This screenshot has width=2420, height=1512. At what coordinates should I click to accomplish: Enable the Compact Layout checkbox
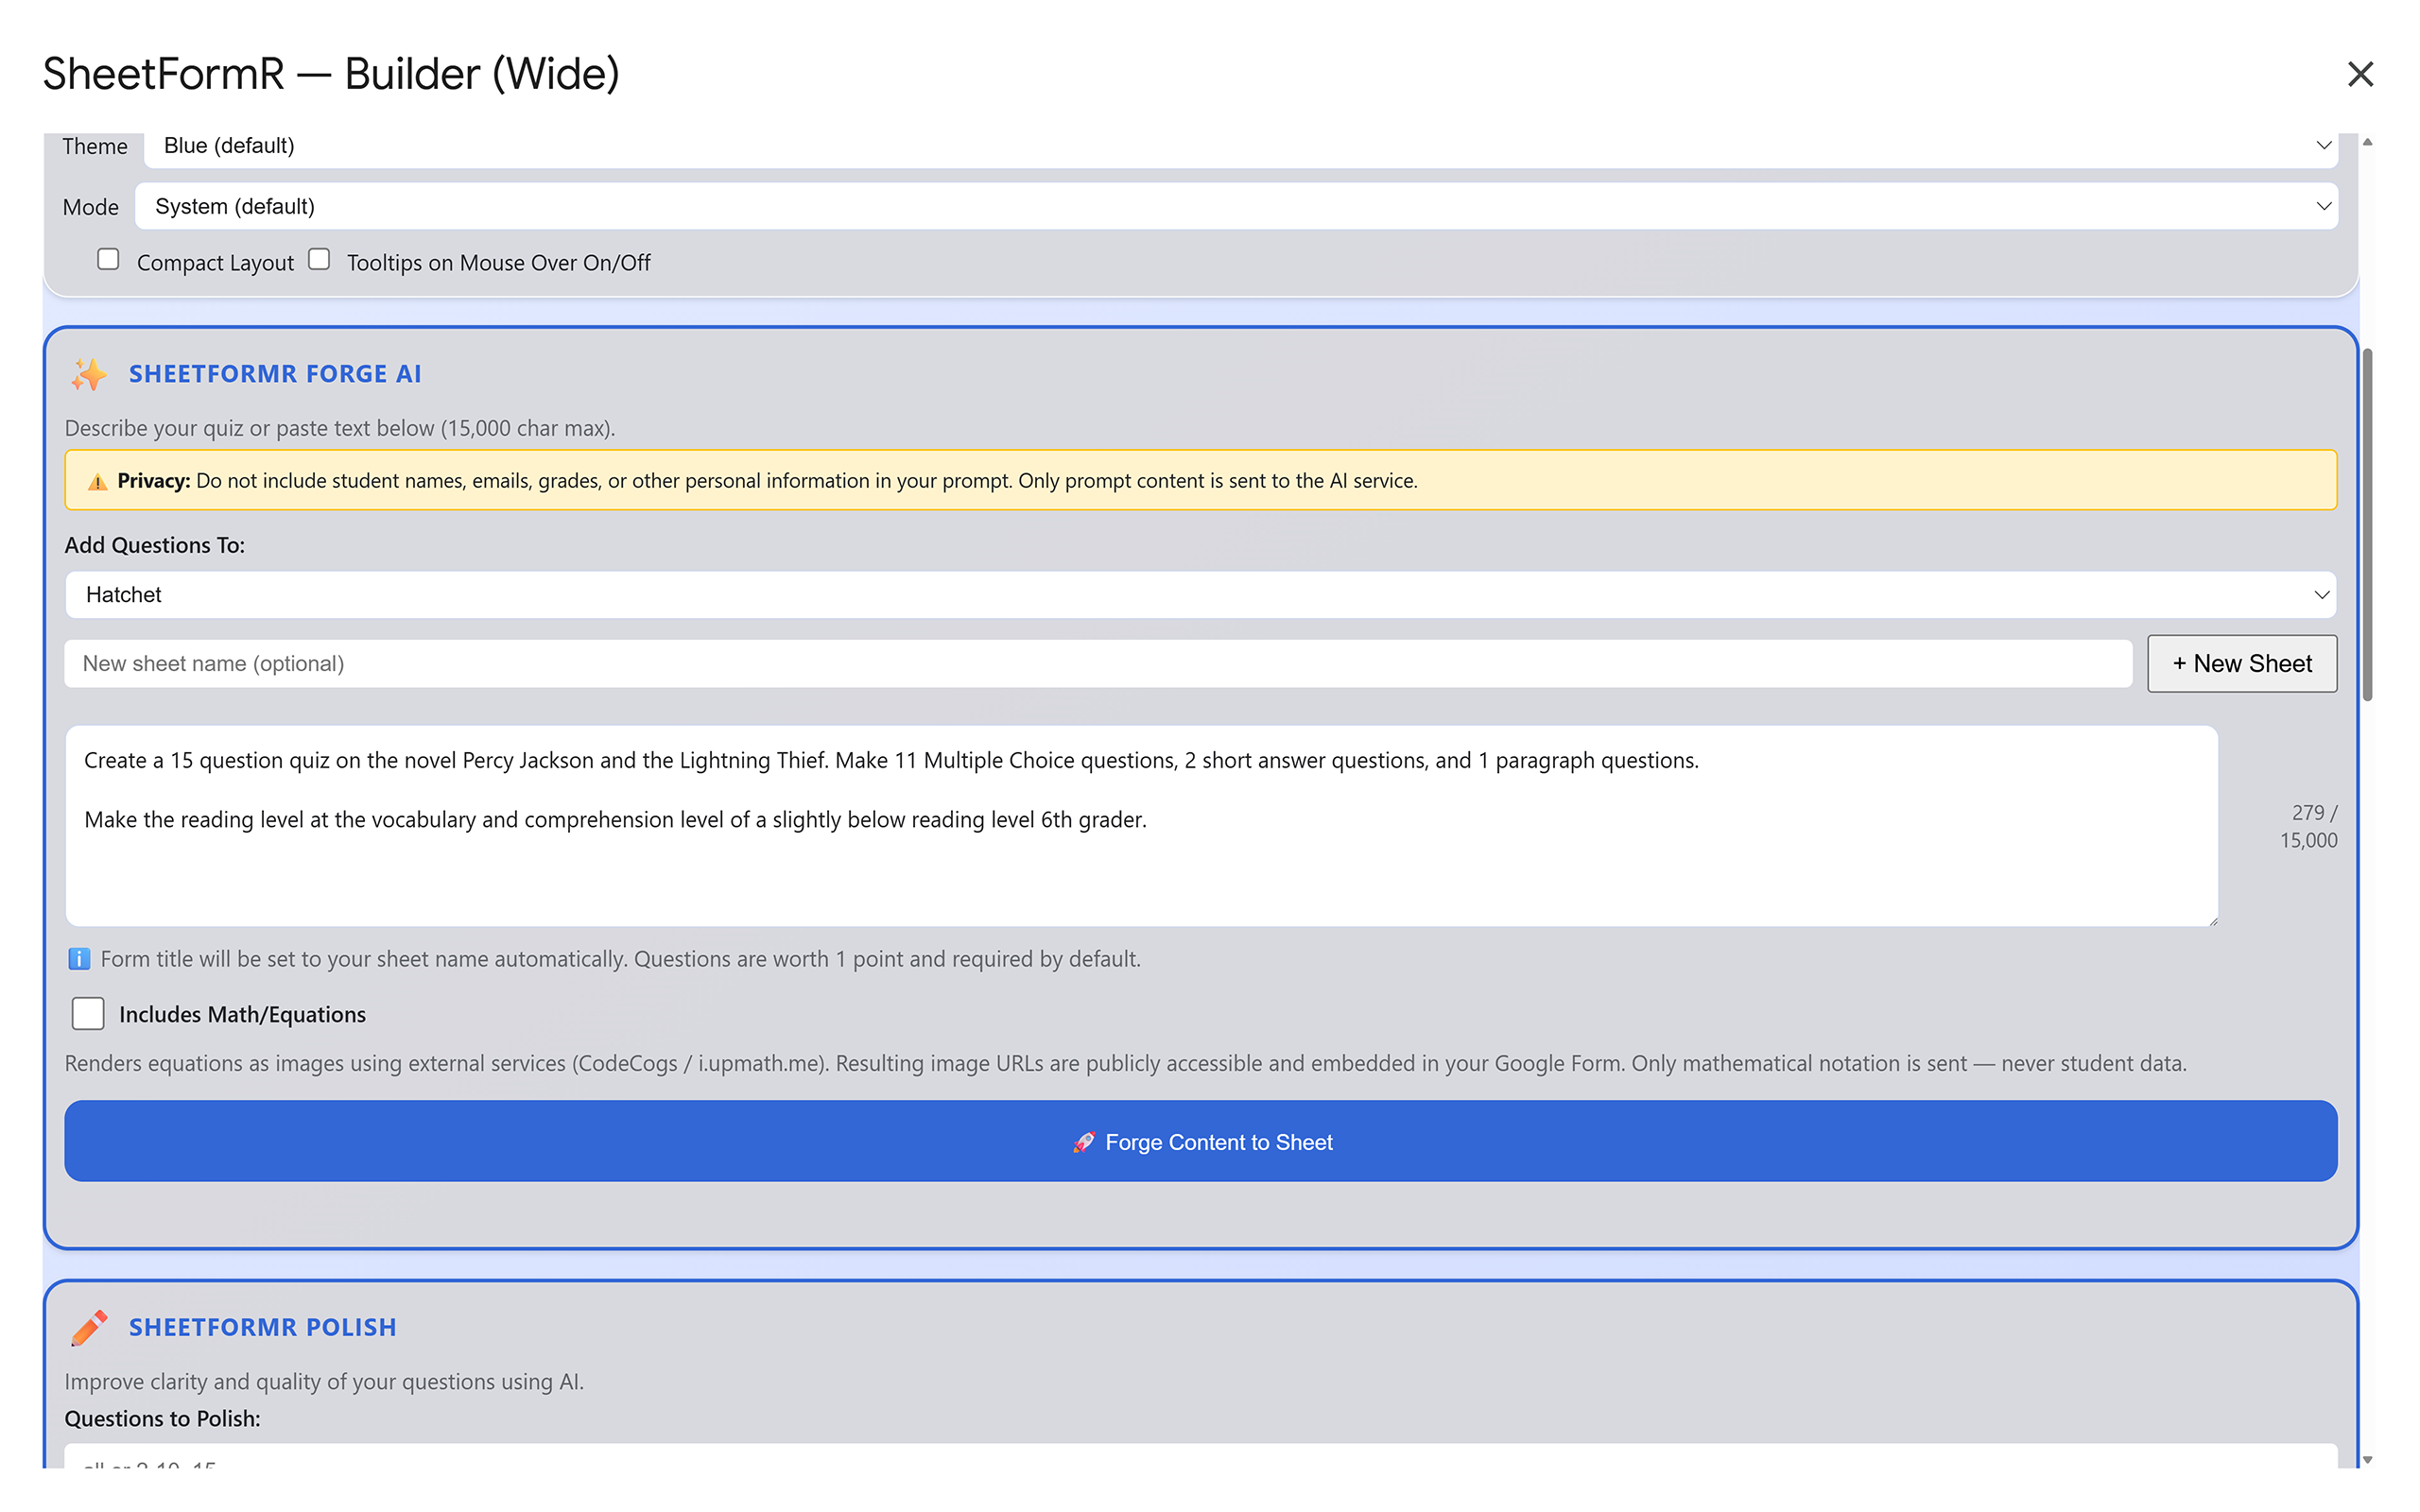coord(108,259)
